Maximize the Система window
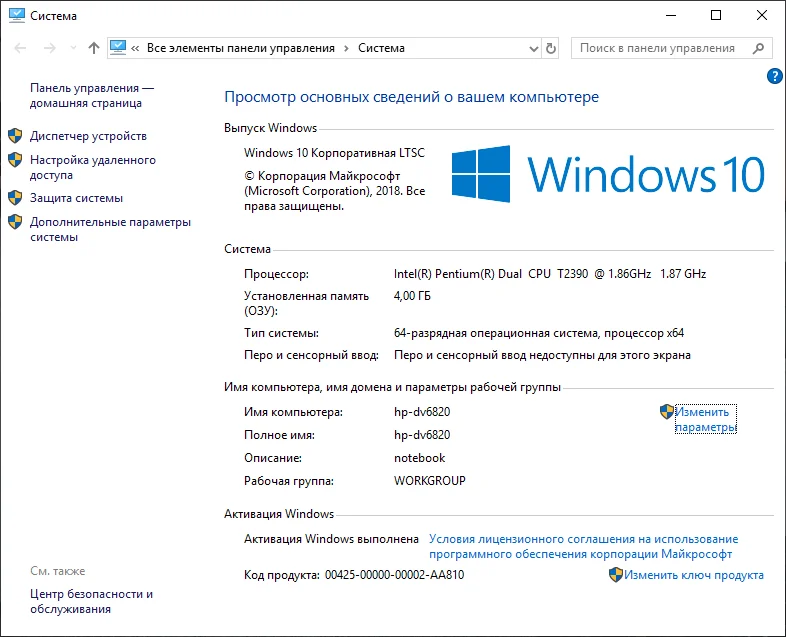 (716, 16)
